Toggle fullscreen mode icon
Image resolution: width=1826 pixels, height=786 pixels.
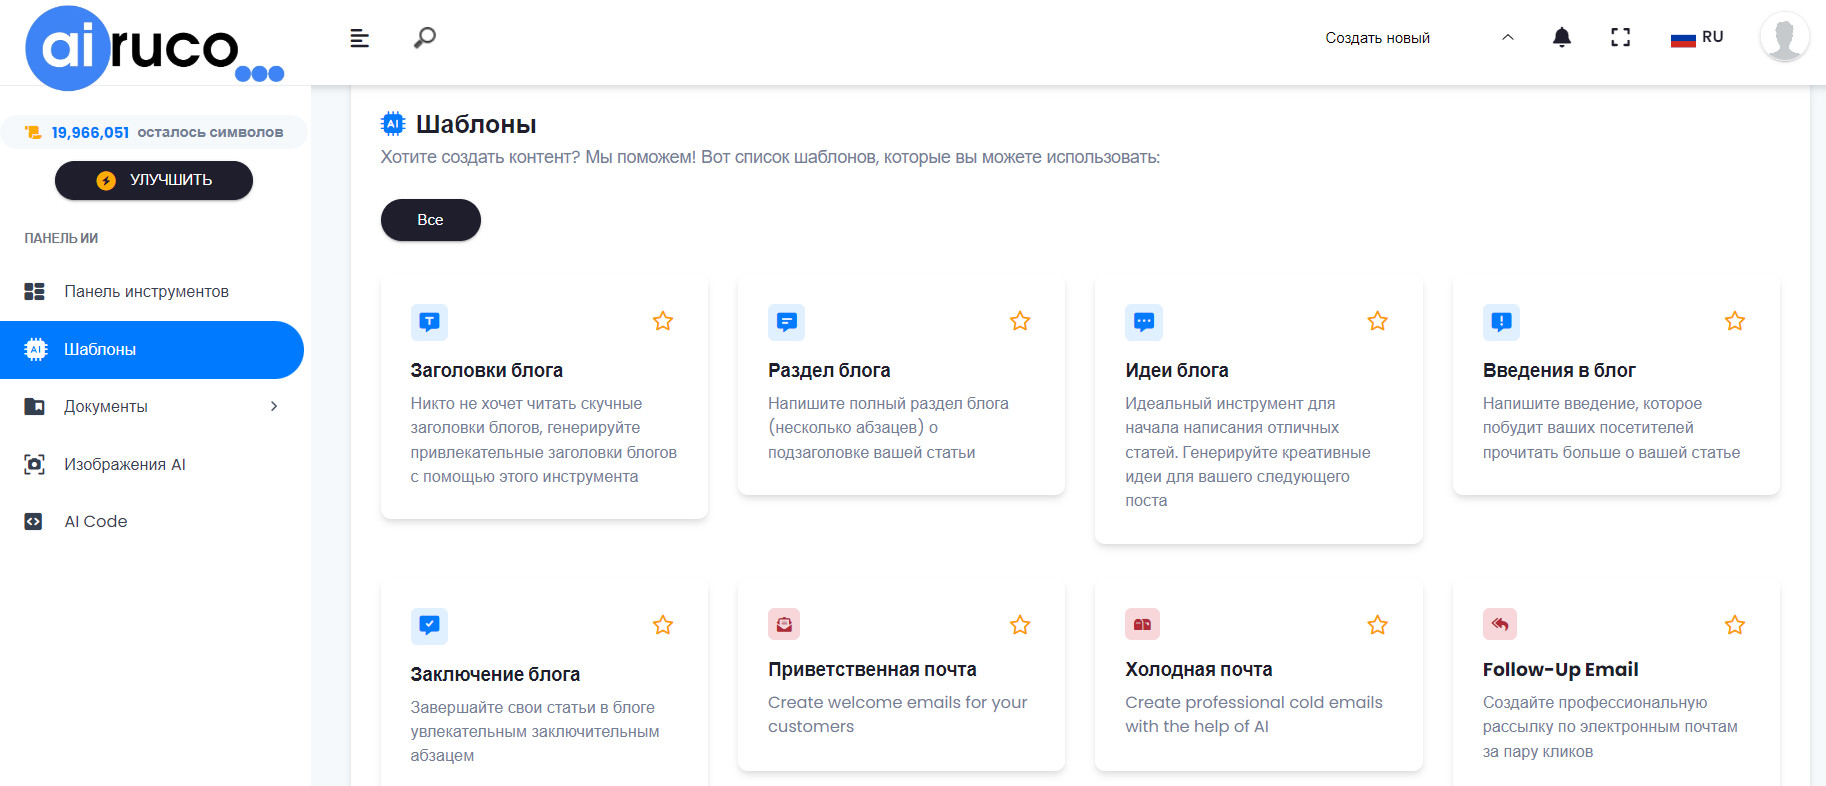[x=1620, y=38]
